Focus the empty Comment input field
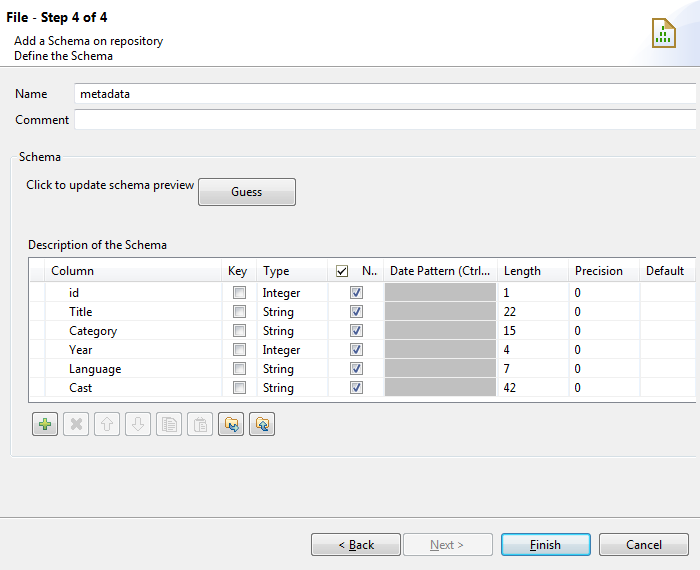This screenshot has height=570, width=700. tap(384, 120)
